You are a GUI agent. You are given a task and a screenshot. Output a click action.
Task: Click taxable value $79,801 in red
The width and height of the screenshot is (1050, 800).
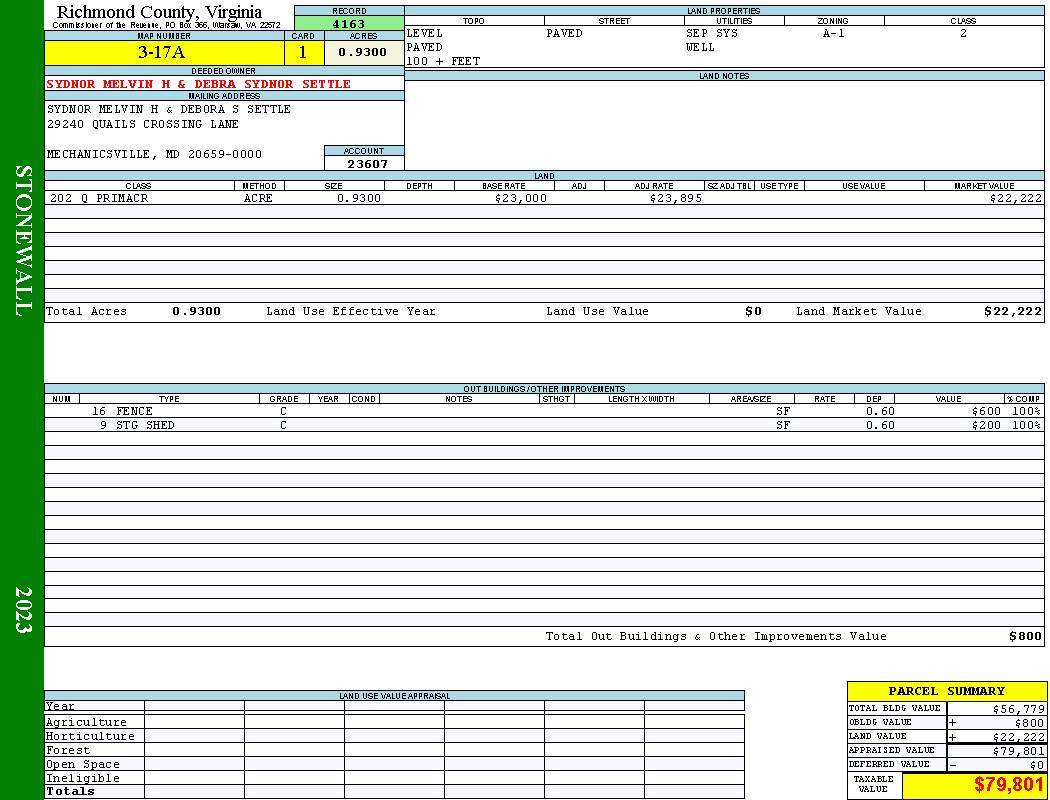pyautogui.click(x=1008, y=785)
